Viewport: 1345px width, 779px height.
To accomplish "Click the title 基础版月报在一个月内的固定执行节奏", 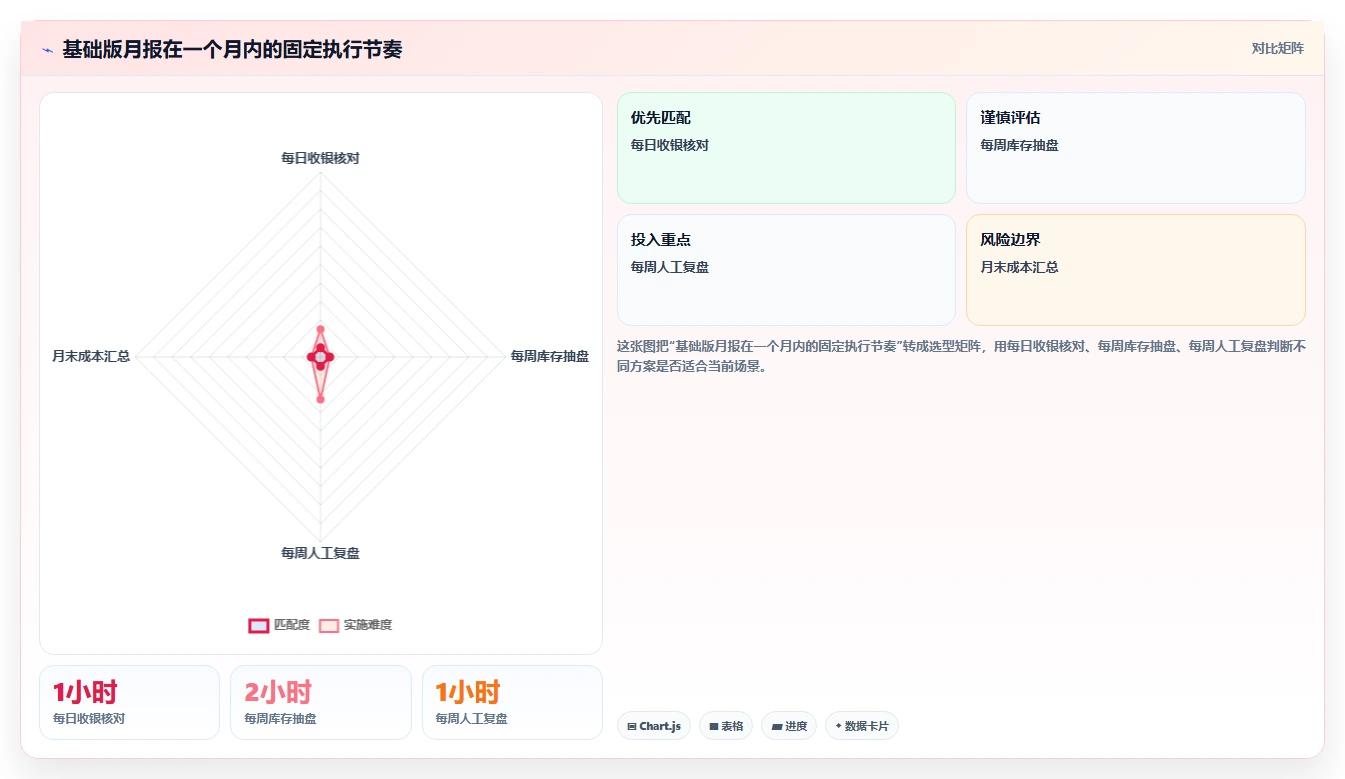I will pos(233,50).
